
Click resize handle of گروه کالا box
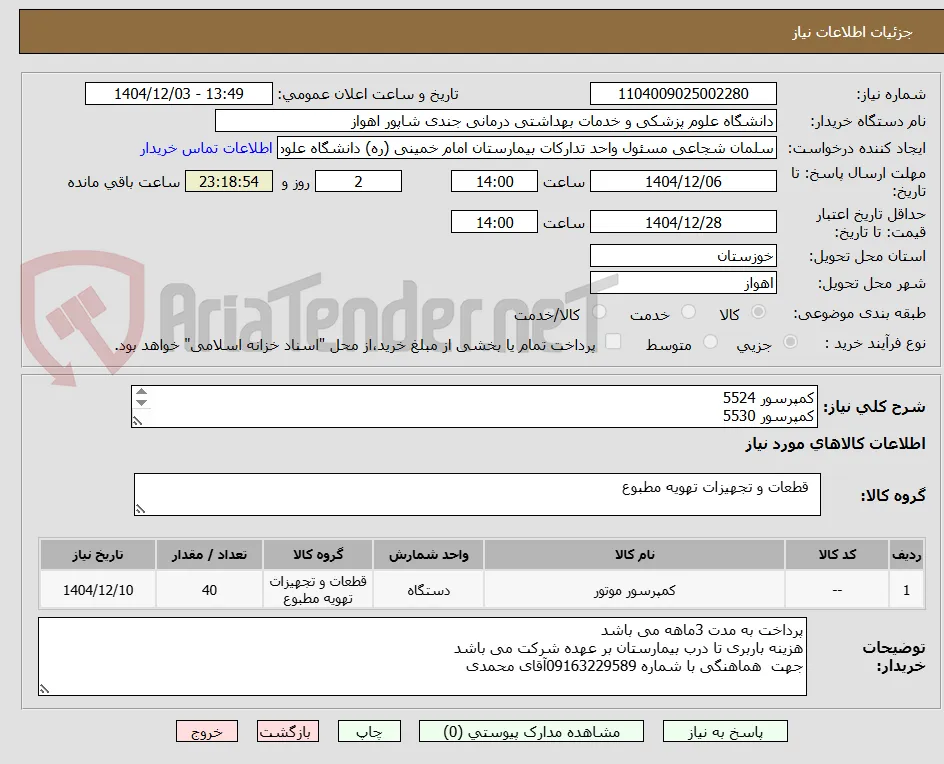140,509
